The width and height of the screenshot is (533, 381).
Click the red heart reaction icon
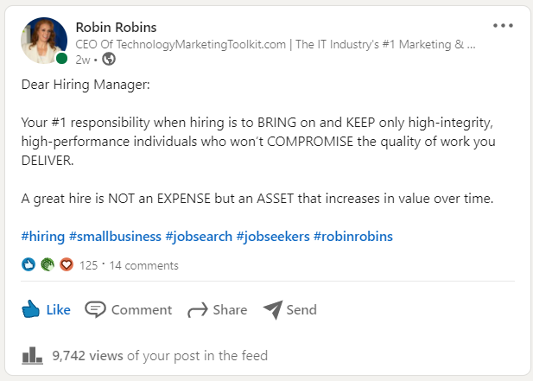[x=67, y=264]
